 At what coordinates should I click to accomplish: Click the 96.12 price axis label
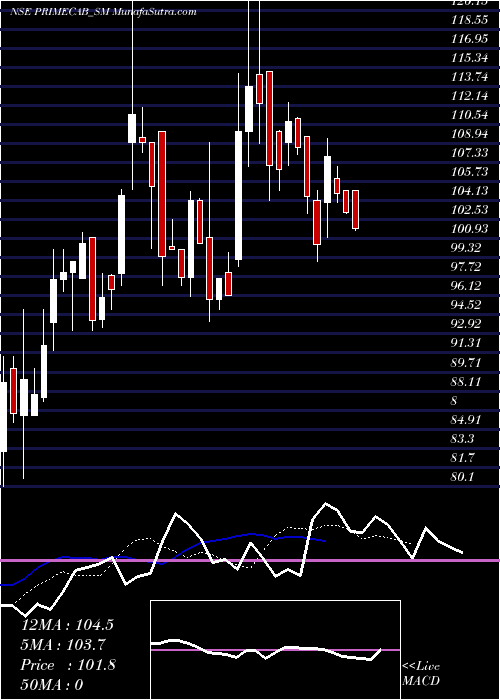[466, 286]
